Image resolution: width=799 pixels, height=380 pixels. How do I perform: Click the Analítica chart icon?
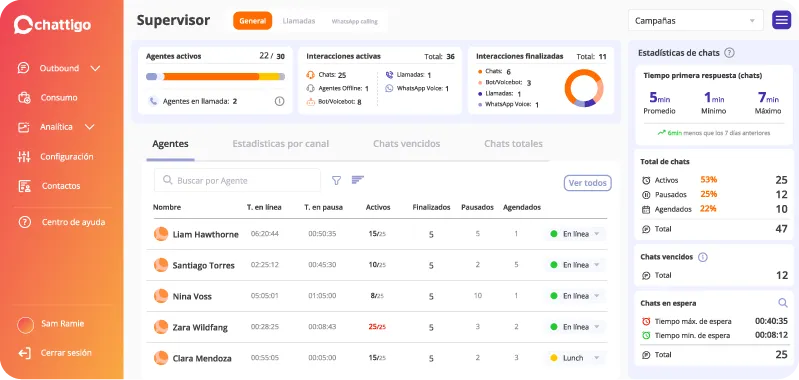point(23,127)
